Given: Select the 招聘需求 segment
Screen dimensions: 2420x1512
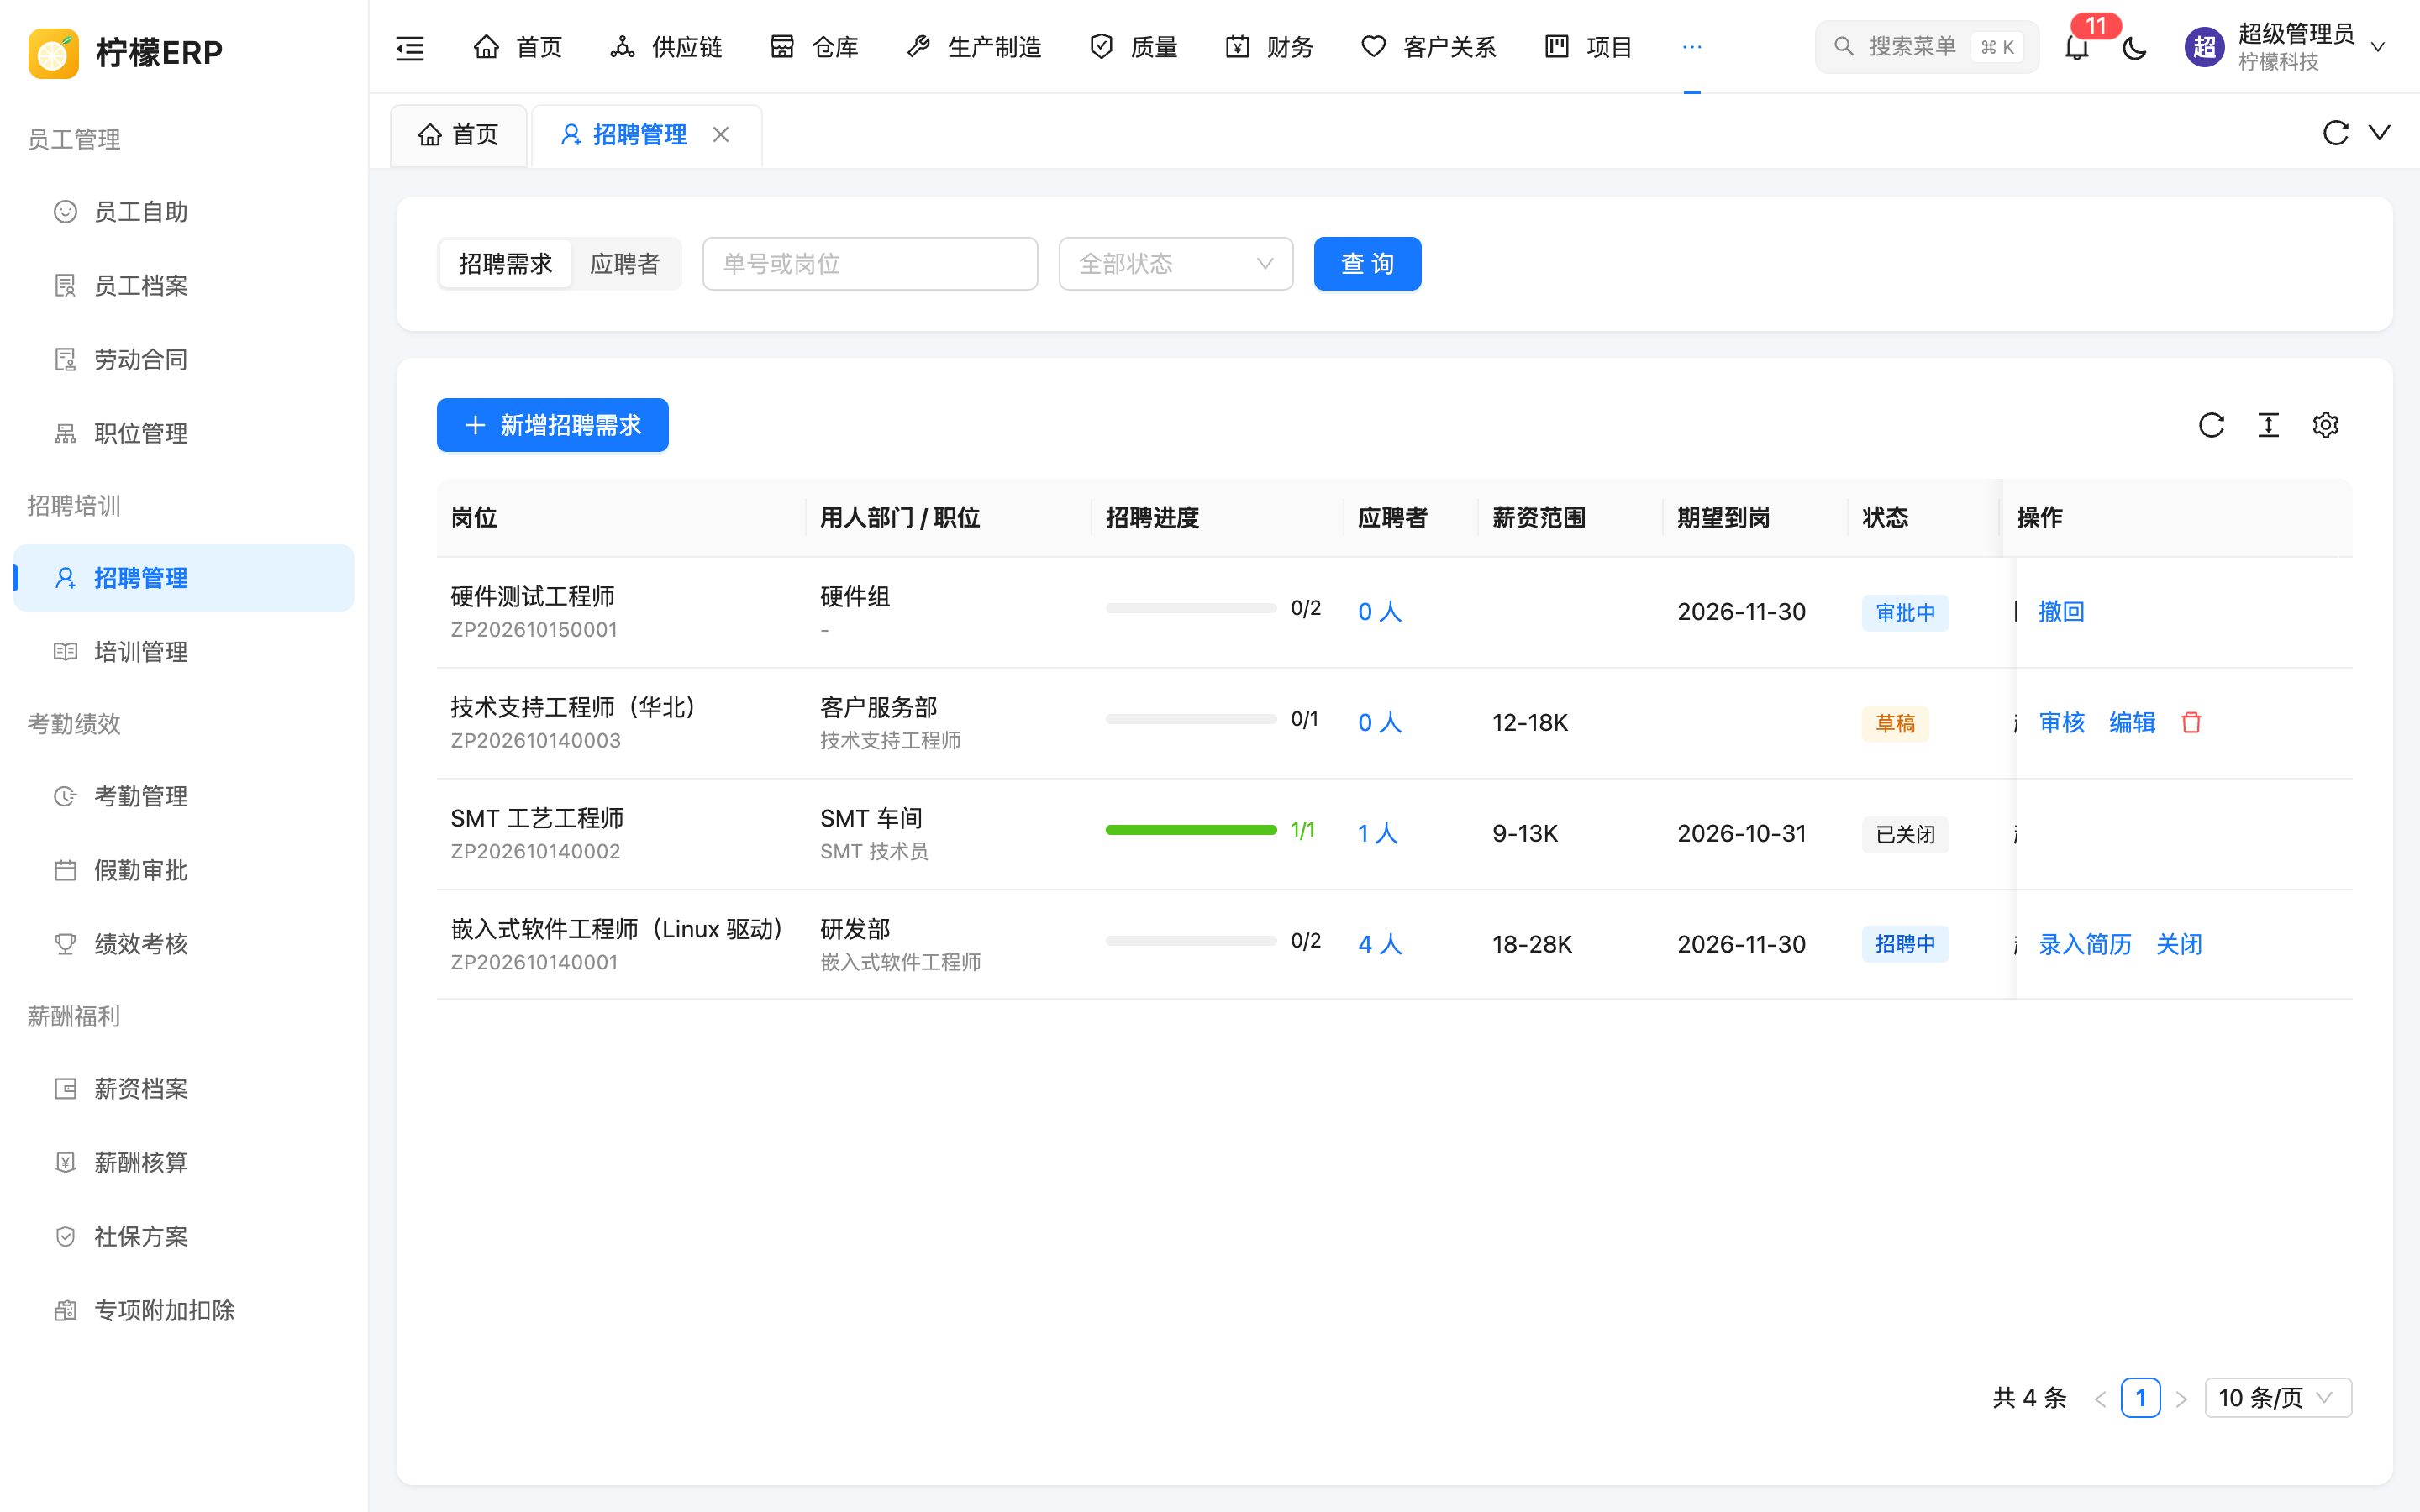Looking at the screenshot, I should tap(505, 264).
